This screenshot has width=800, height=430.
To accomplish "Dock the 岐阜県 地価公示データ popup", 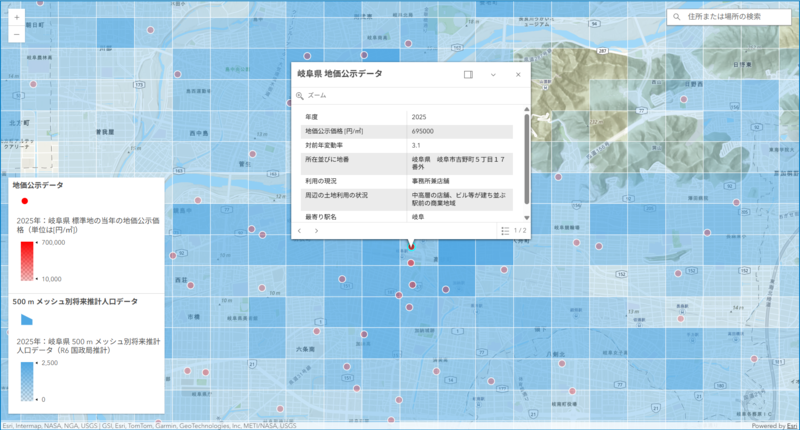I will 468,74.
